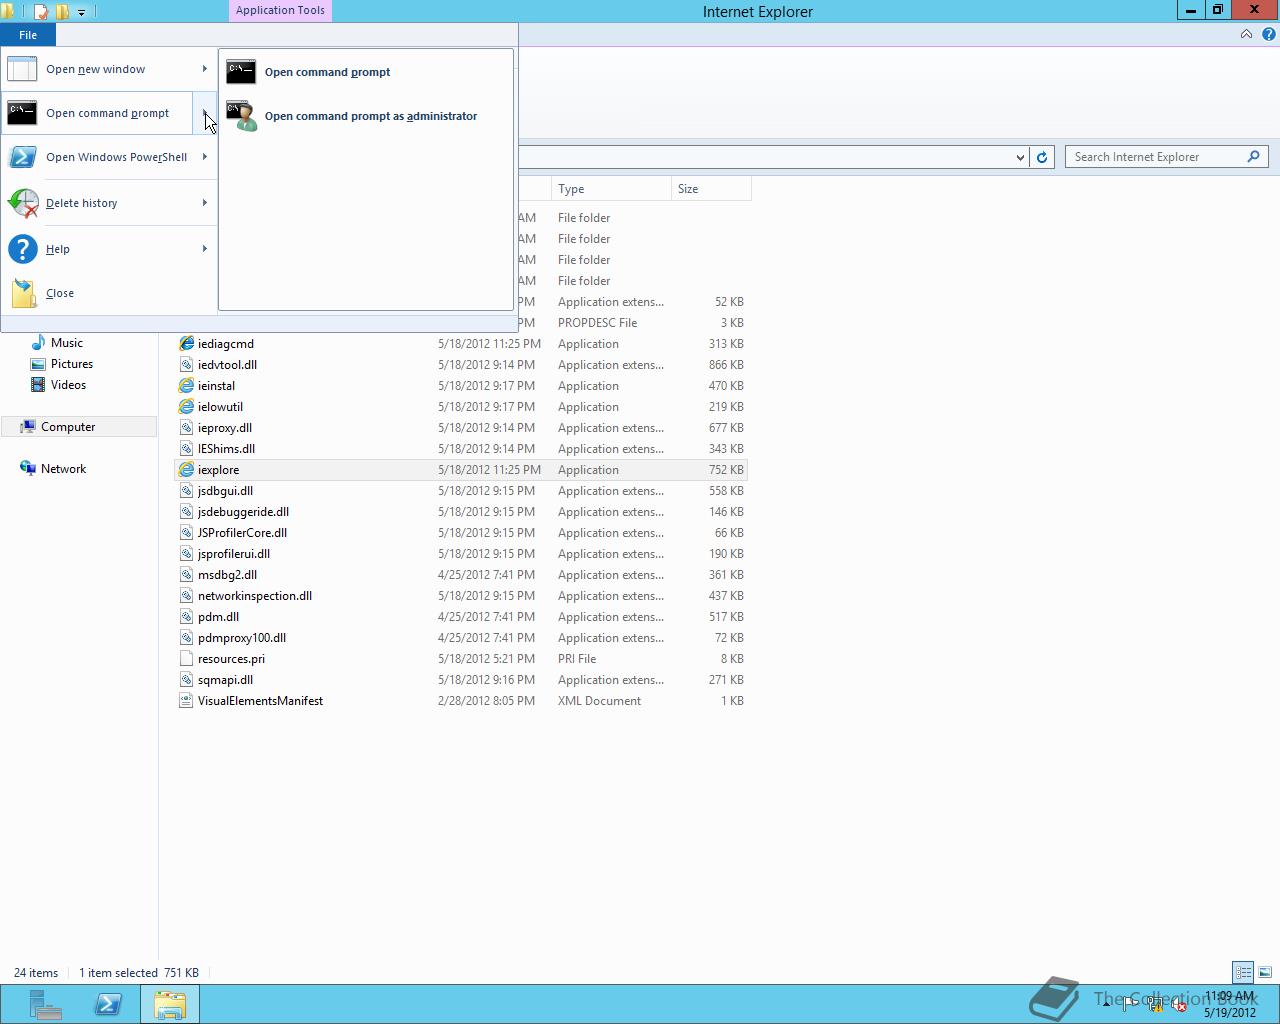
Task: Expand the Delete history submenu arrow
Action: pyautogui.click(x=205, y=203)
